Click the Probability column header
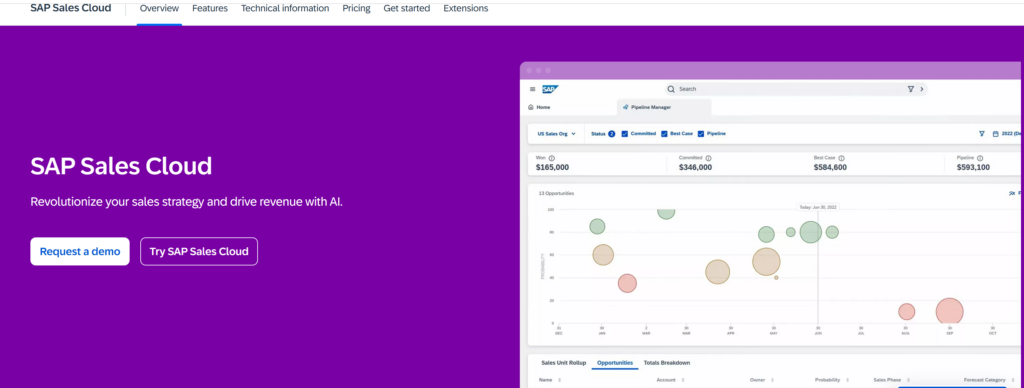Image resolution: width=1024 pixels, height=388 pixels. pyautogui.click(x=827, y=380)
